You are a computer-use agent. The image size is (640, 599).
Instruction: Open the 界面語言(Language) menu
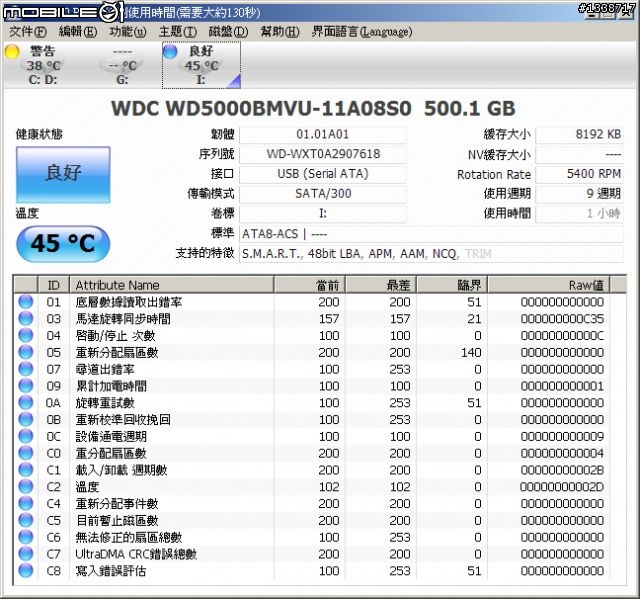362,32
